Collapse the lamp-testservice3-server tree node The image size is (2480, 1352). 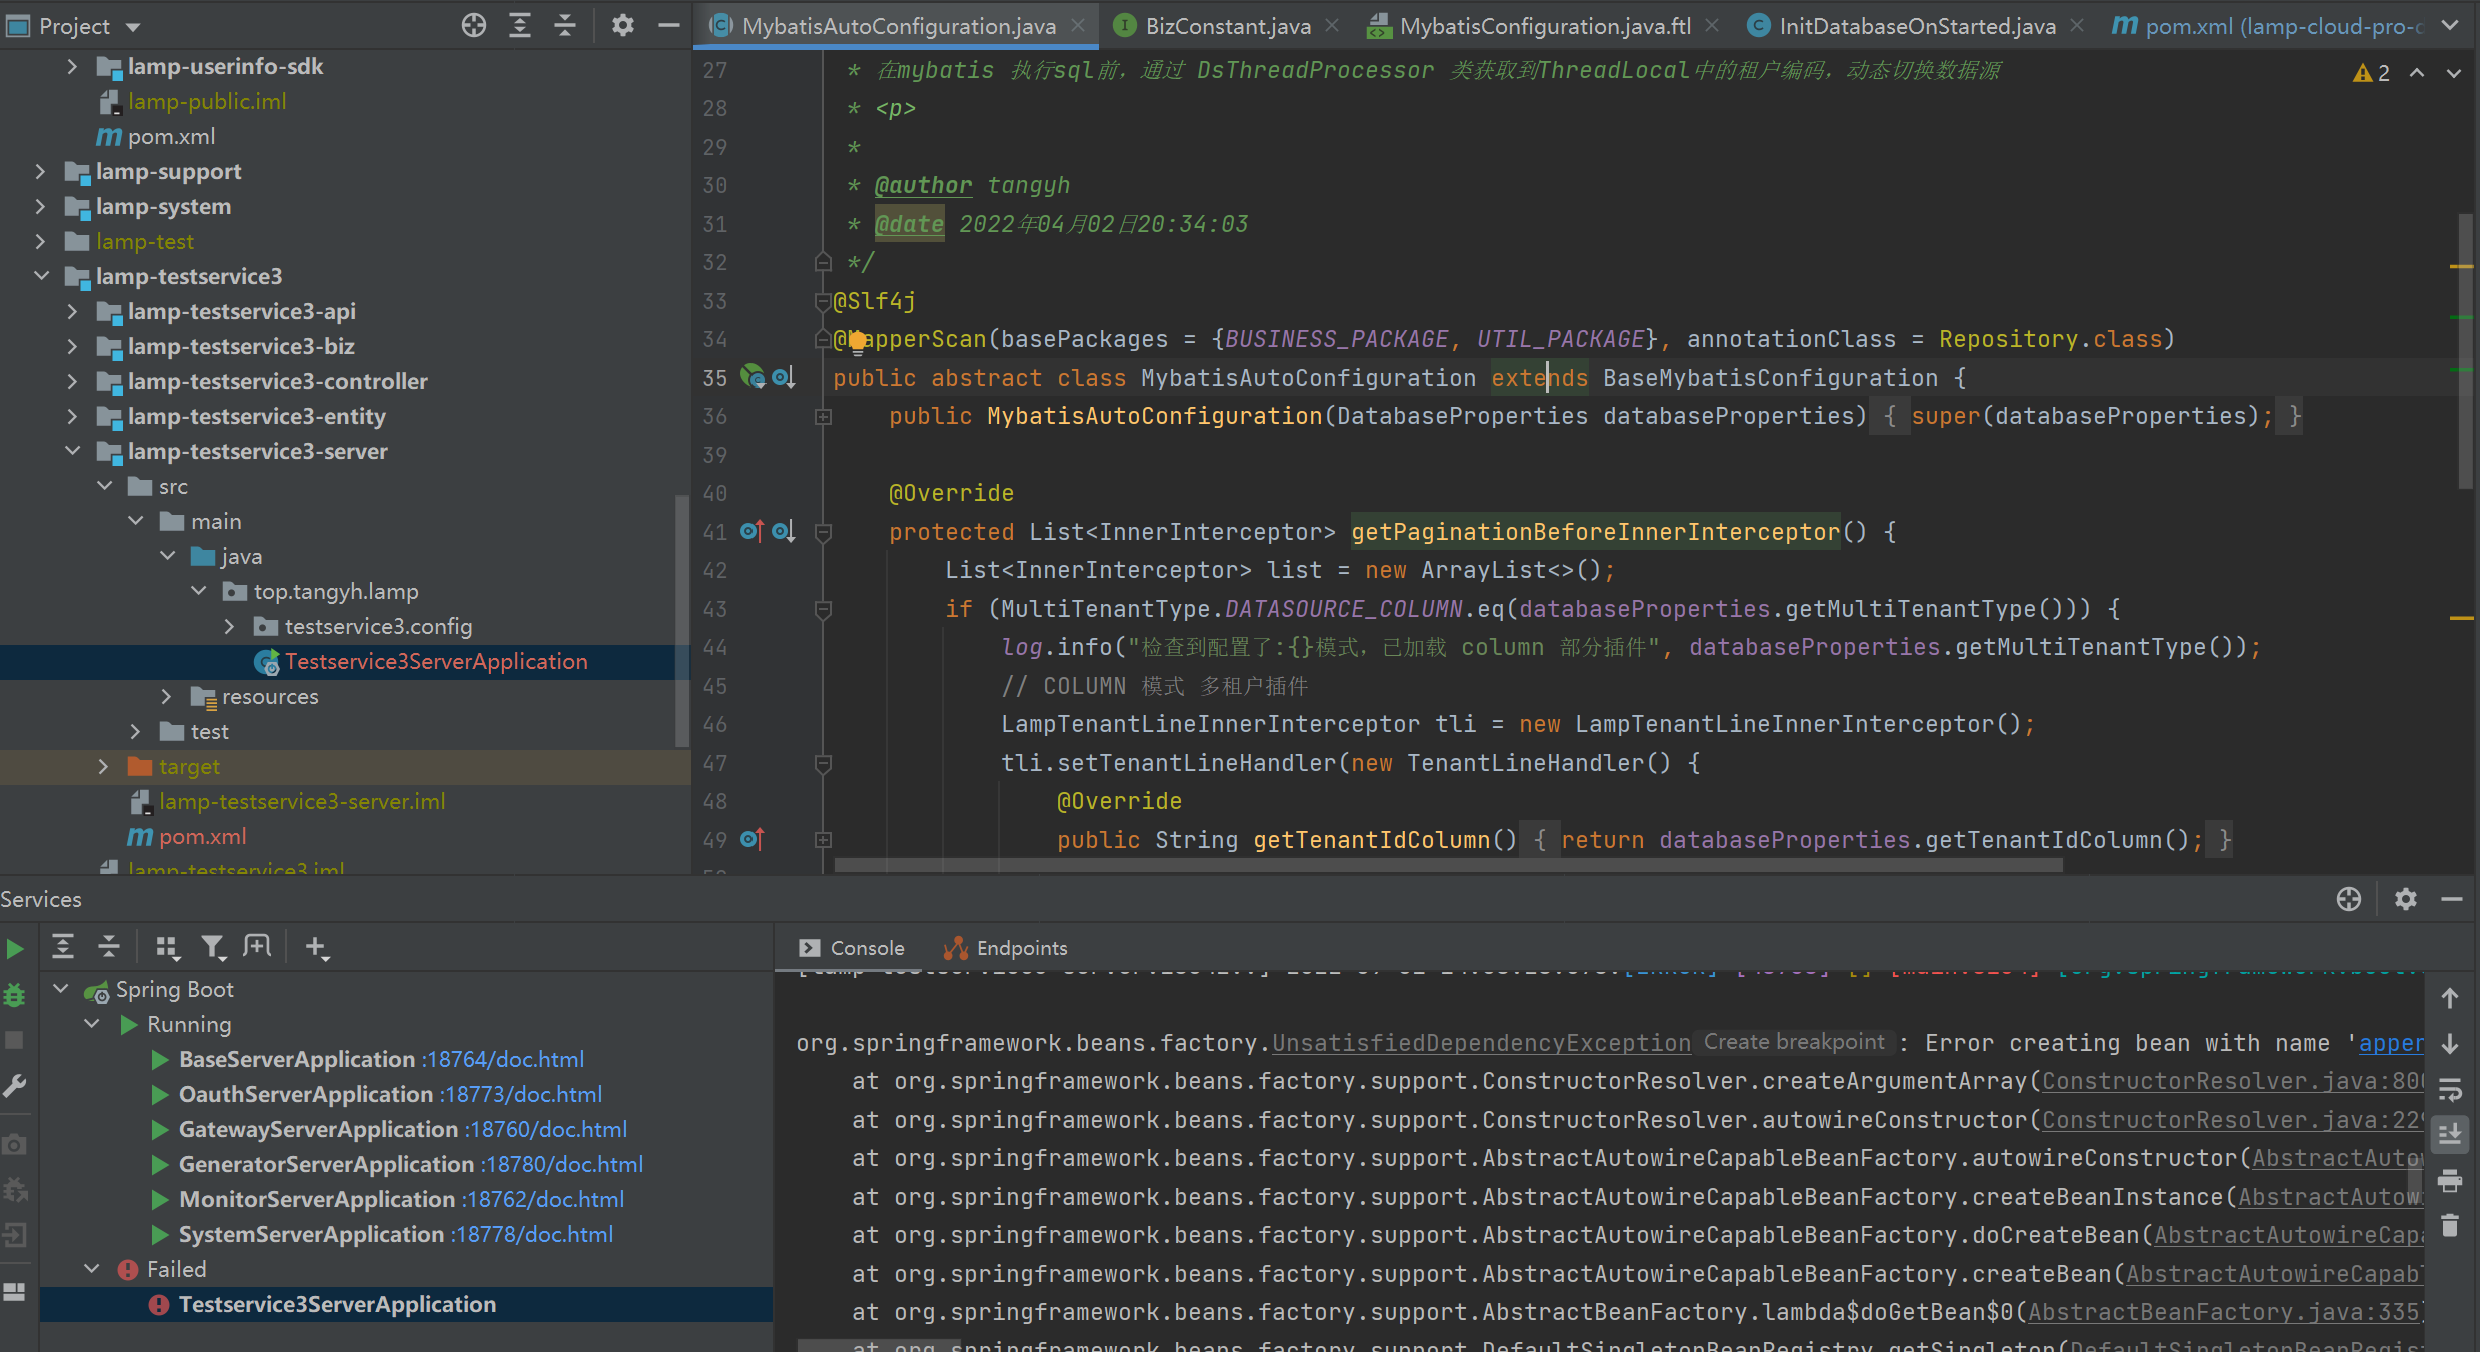click(x=72, y=451)
